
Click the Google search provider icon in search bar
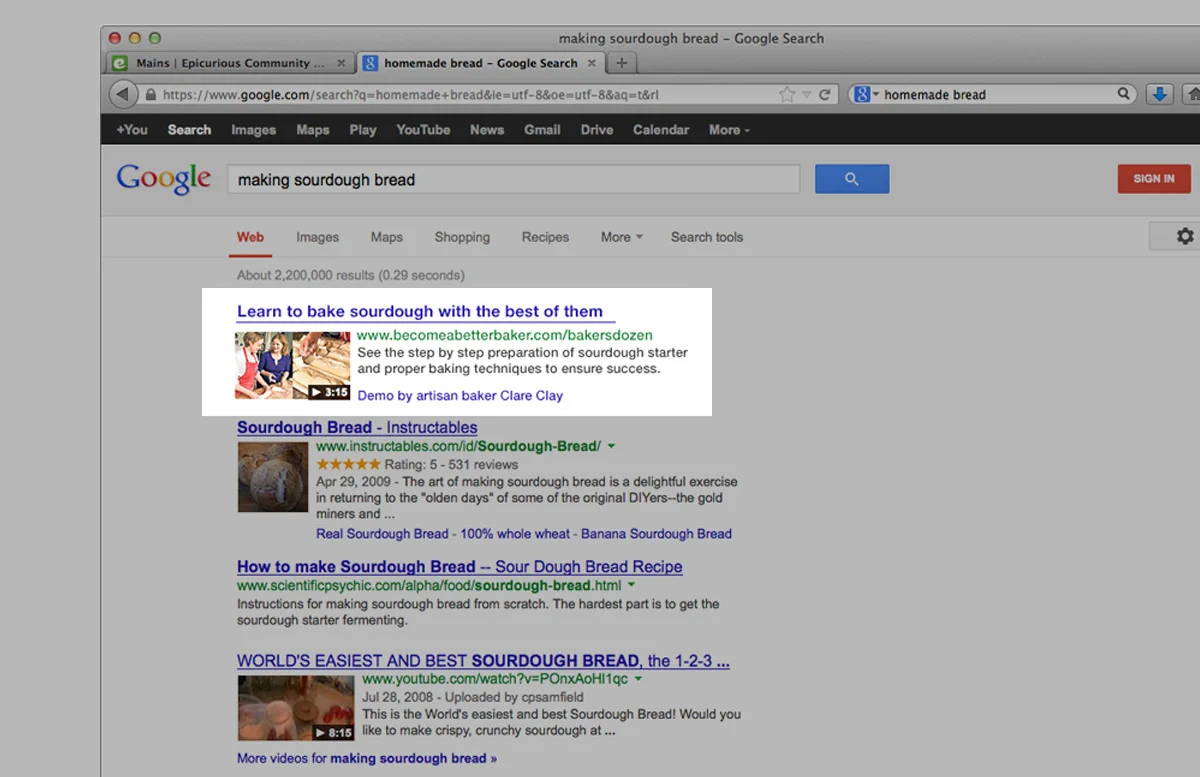[862, 94]
